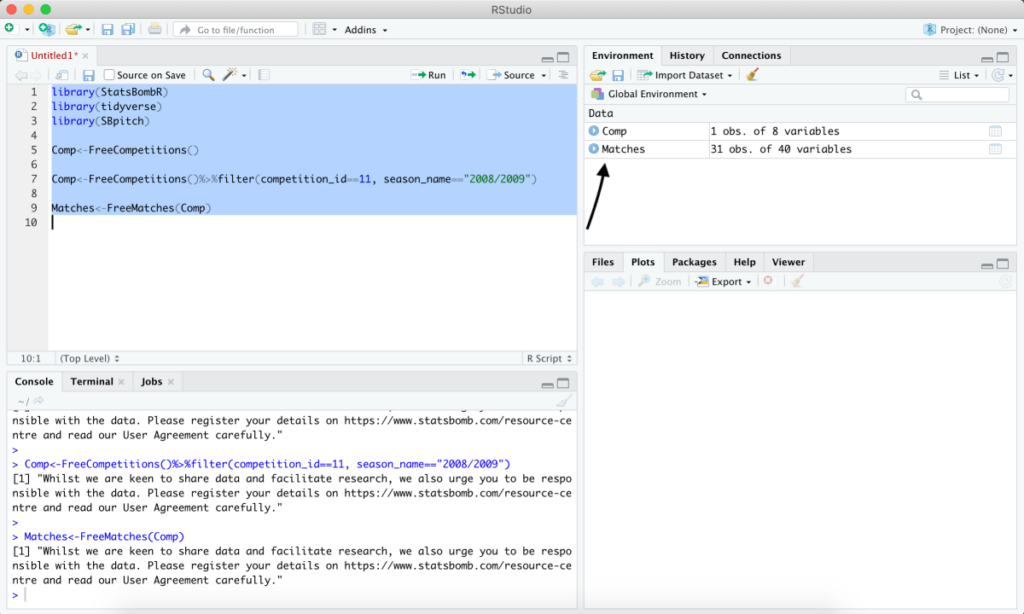The height and width of the screenshot is (614, 1024).
Task: Enable the Source on Save checkbox
Action: (x=109, y=74)
